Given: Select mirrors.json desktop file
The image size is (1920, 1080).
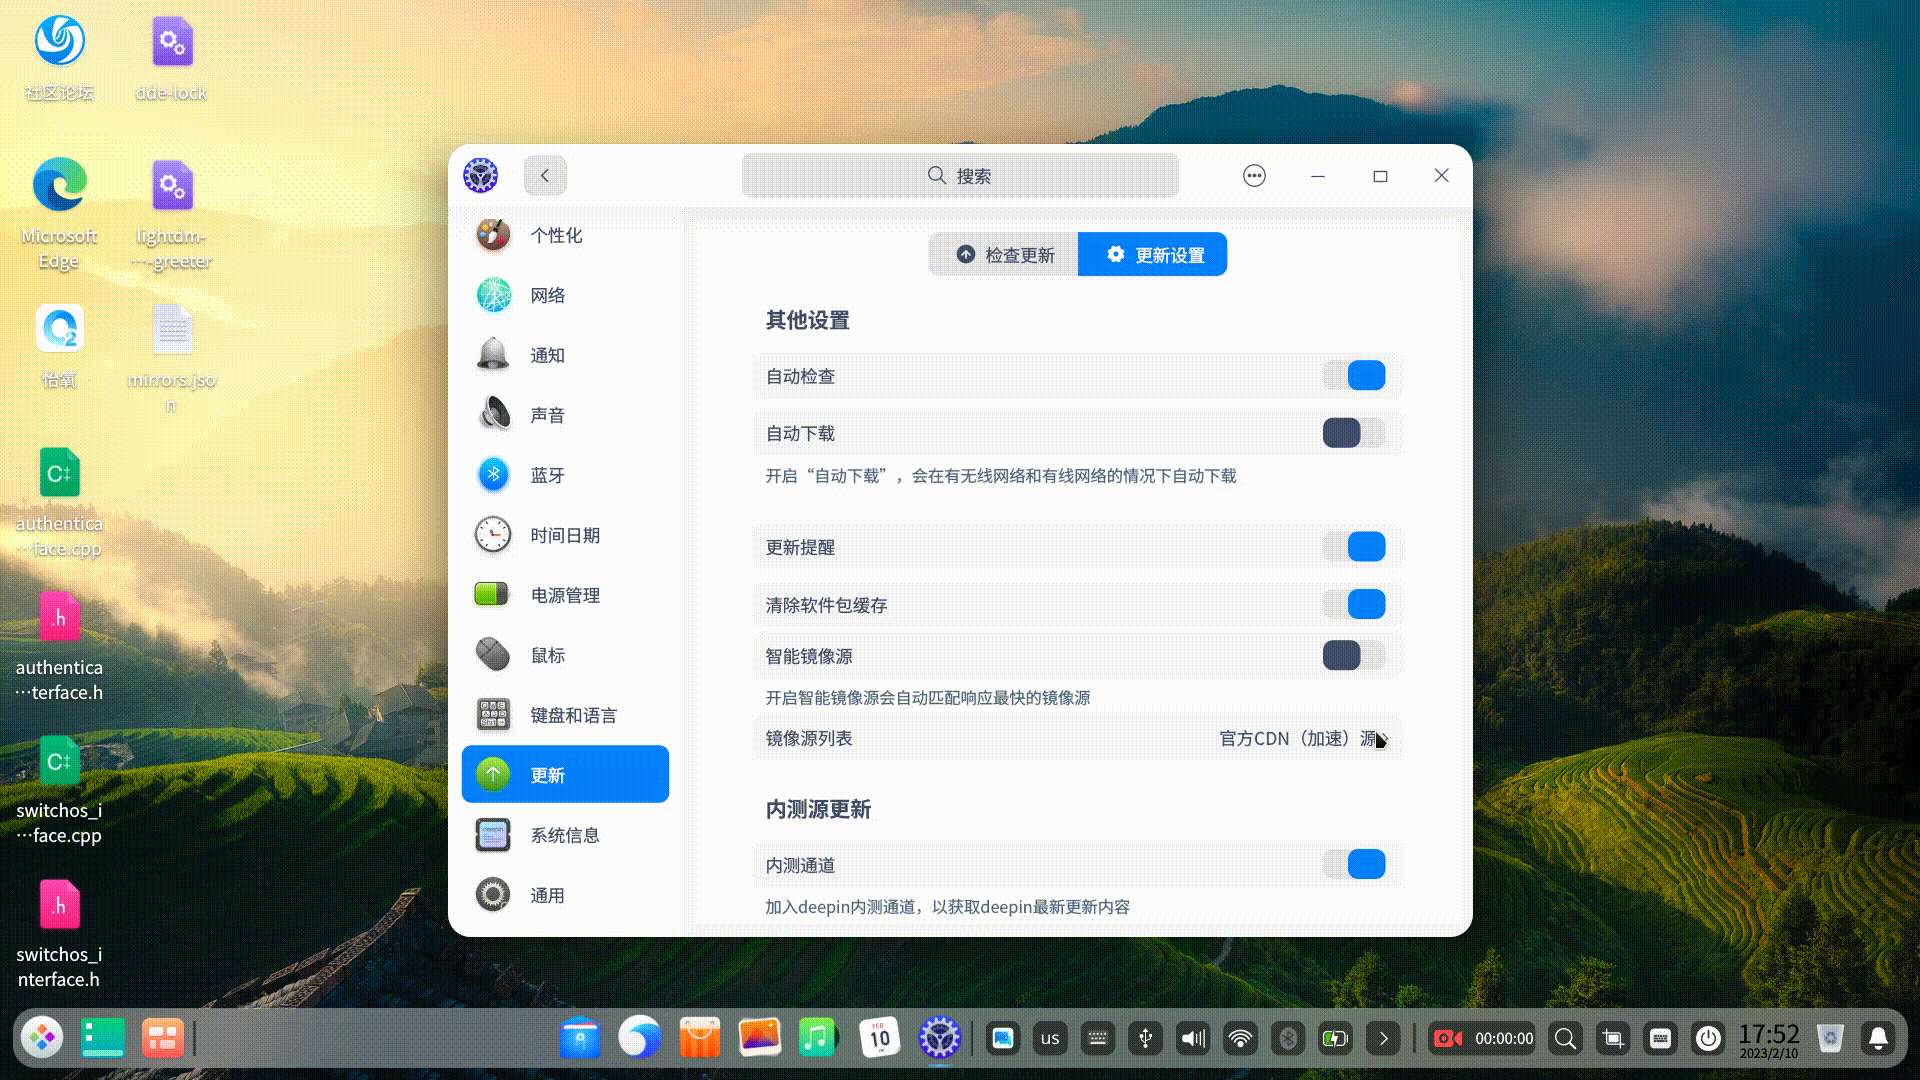Looking at the screenshot, I should 172,358.
